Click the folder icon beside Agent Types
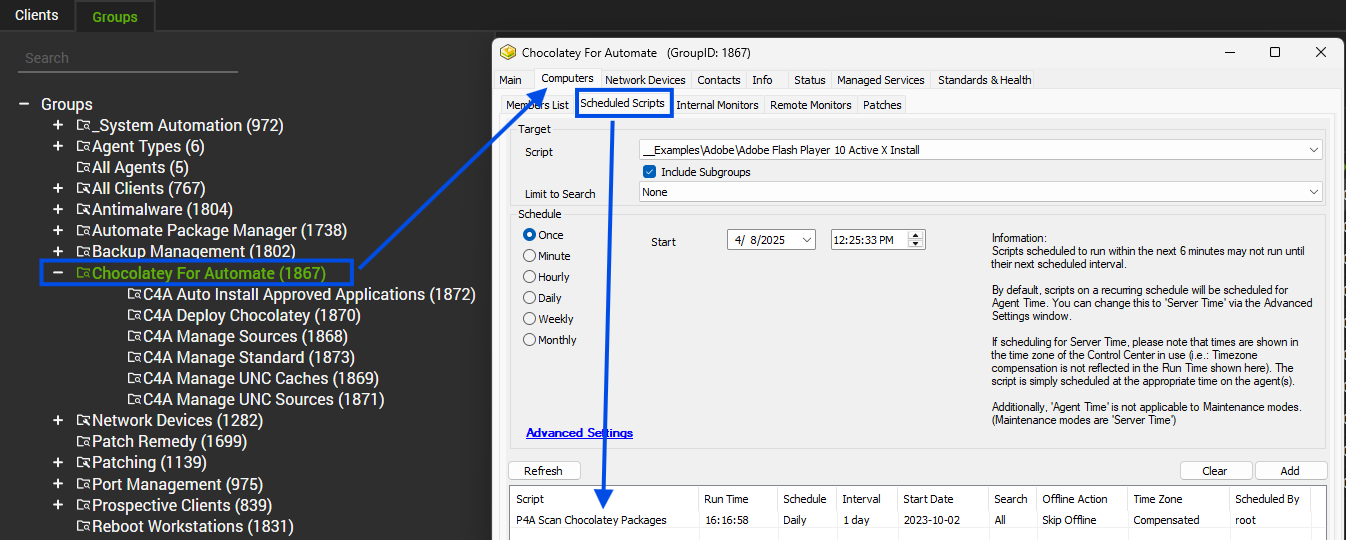The image size is (1346, 540). pyautogui.click(x=84, y=147)
